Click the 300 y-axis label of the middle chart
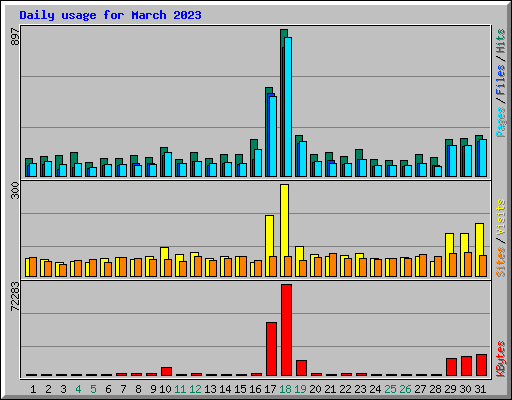This screenshot has height=400, width=512. click(15, 190)
